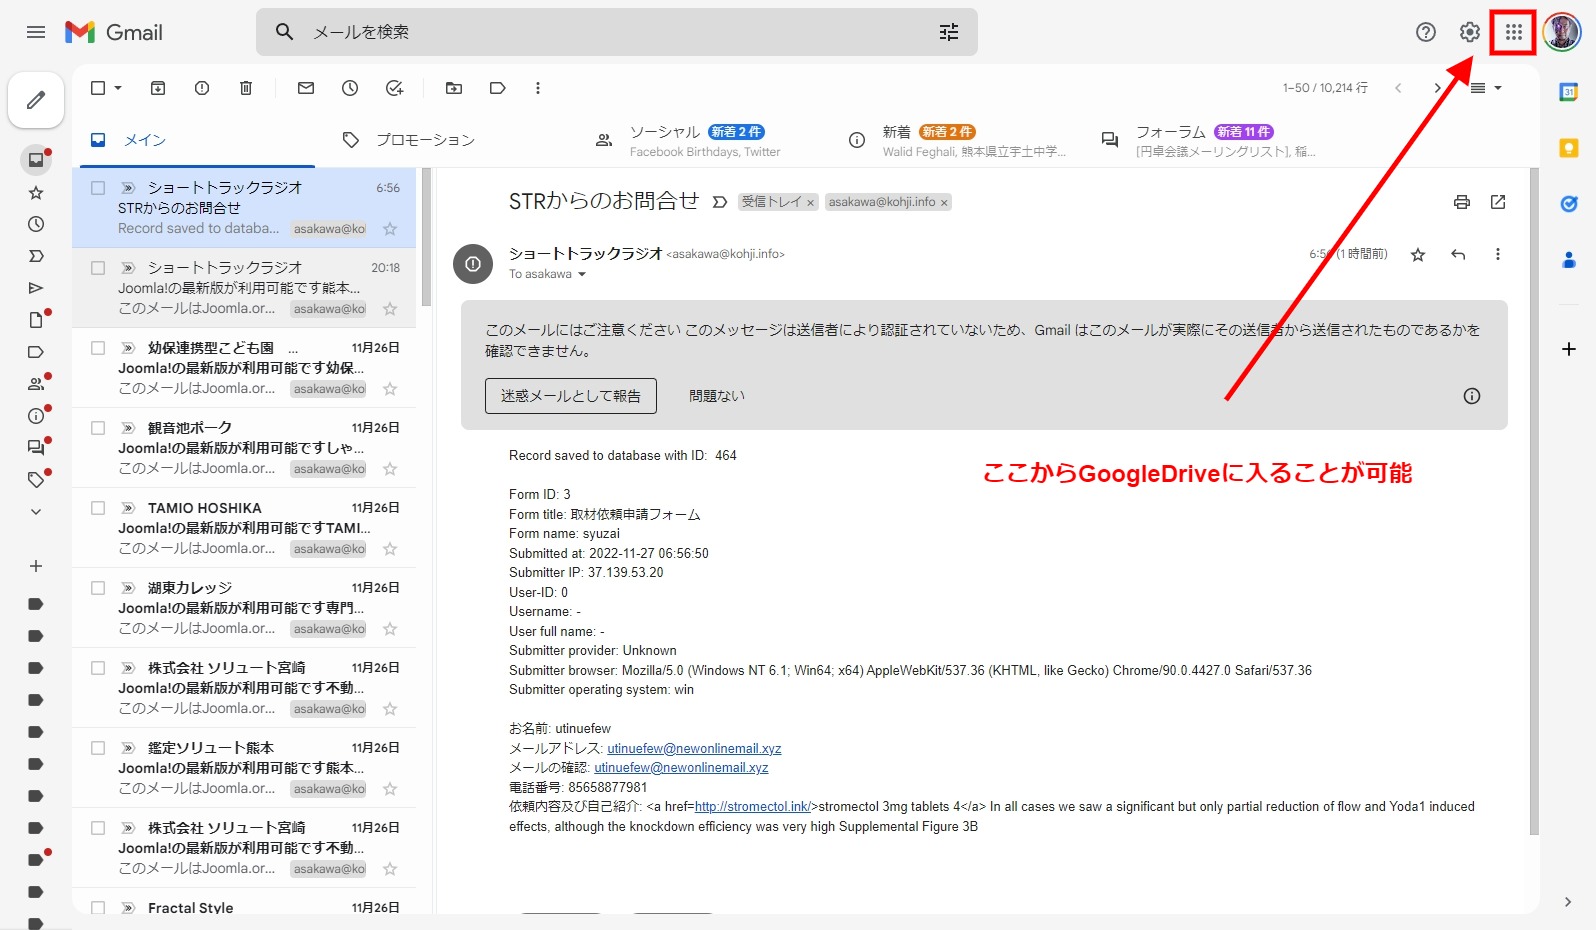This screenshot has width=1596, height=930.
Task: Click the Delete trash icon
Action: tap(246, 88)
